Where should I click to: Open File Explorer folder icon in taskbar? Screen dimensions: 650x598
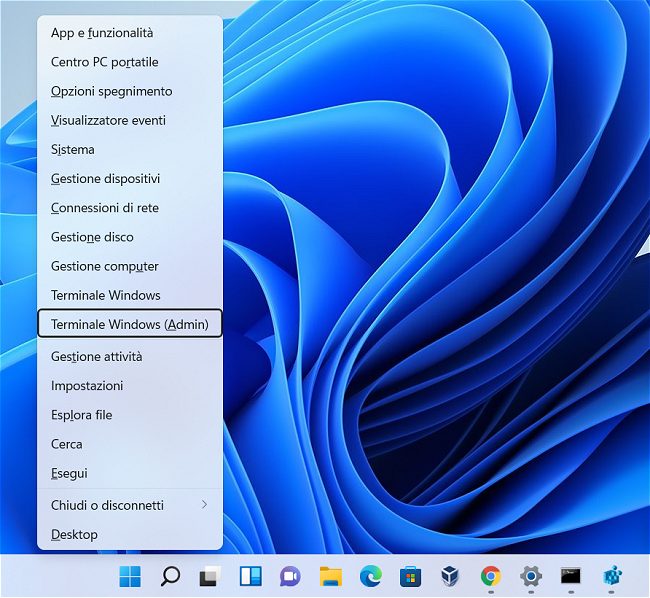330,576
